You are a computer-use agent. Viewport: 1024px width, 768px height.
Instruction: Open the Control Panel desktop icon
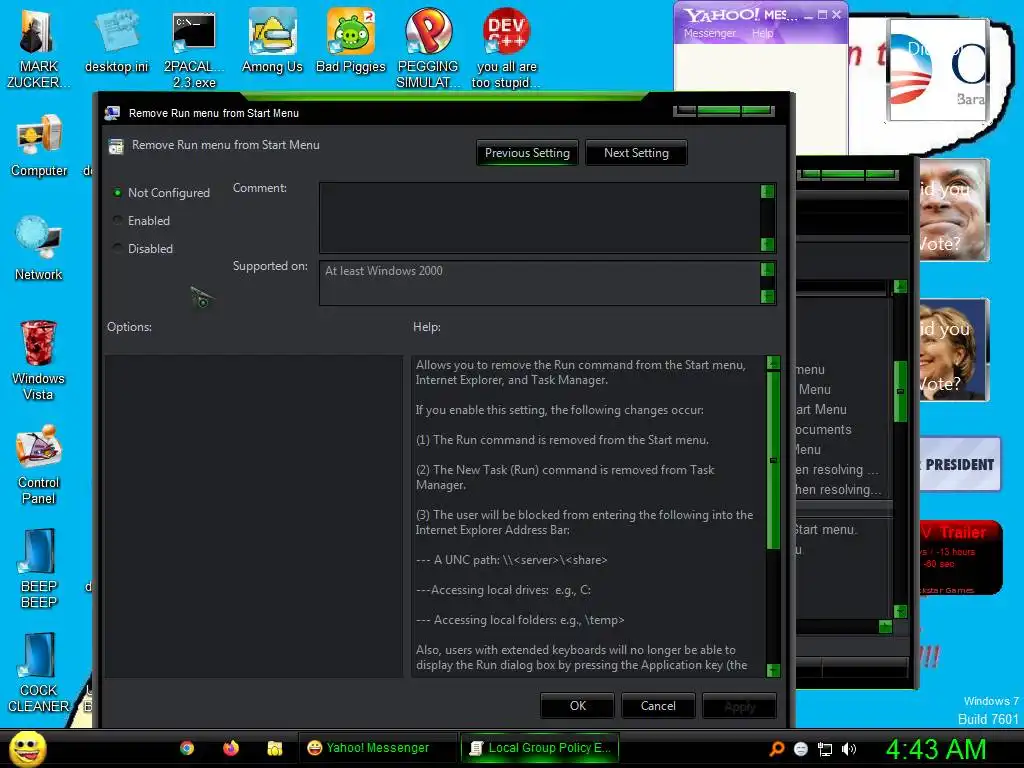pyautogui.click(x=39, y=465)
